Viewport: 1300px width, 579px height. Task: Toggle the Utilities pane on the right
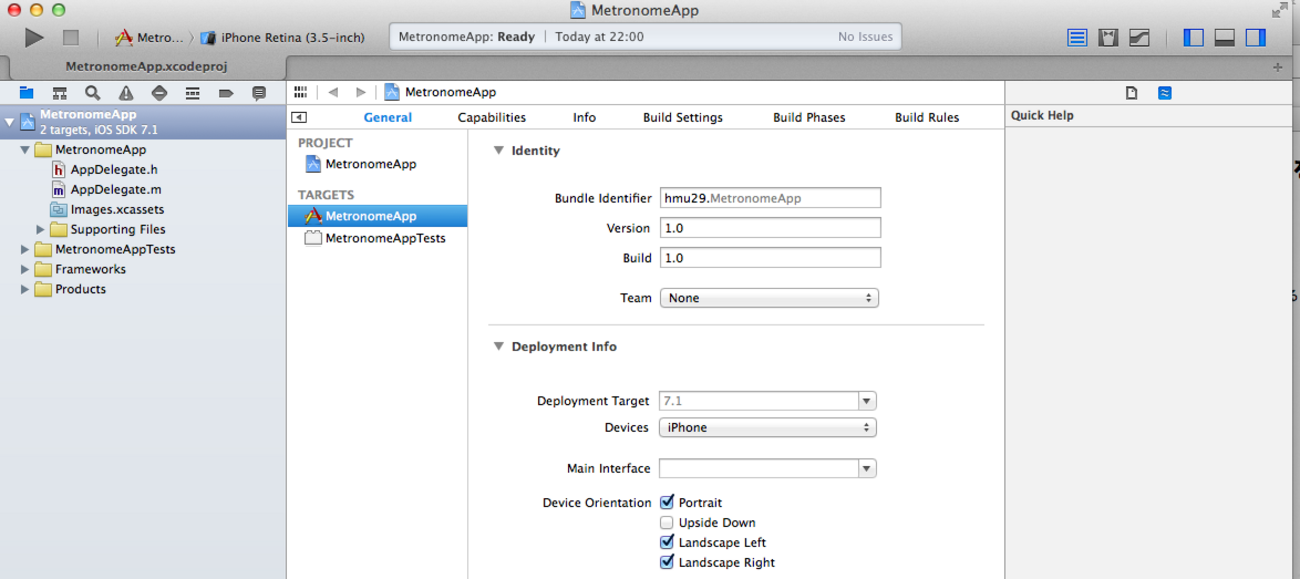click(x=1256, y=38)
